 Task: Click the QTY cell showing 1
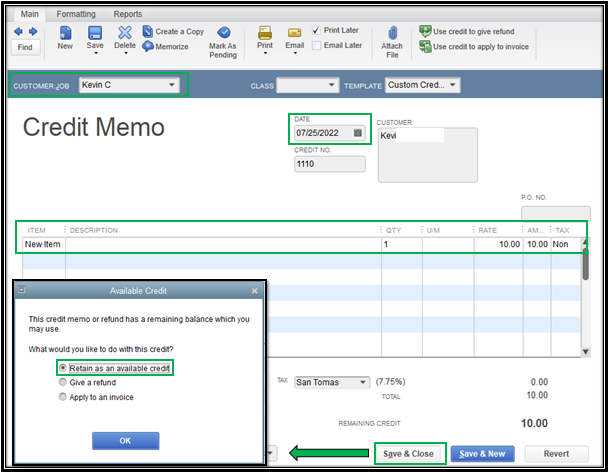(402, 244)
